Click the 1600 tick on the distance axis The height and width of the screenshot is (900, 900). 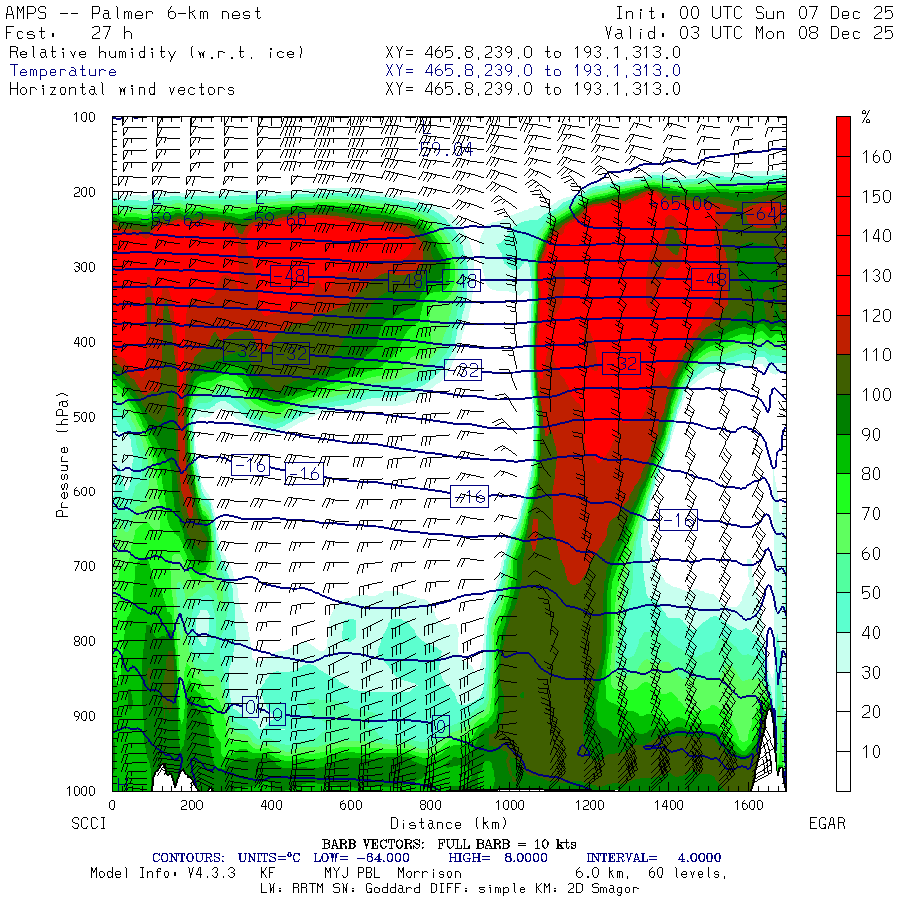click(x=748, y=805)
